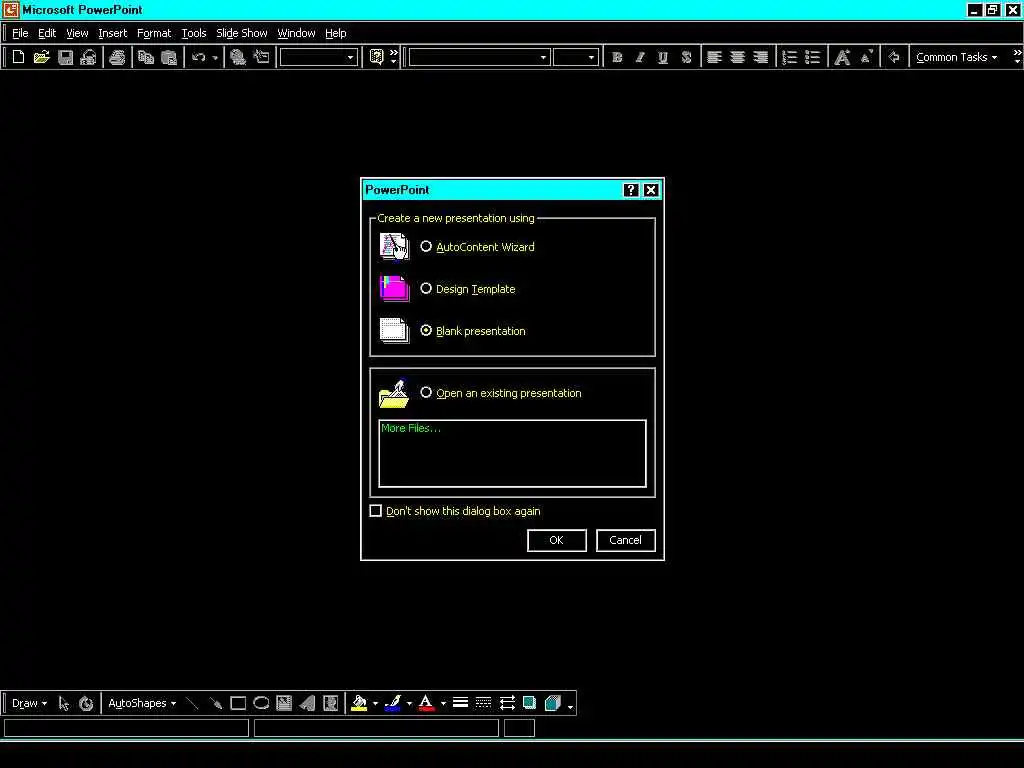Image resolution: width=1024 pixels, height=768 pixels.
Task: Open the Font name combo box
Action: [478, 57]
